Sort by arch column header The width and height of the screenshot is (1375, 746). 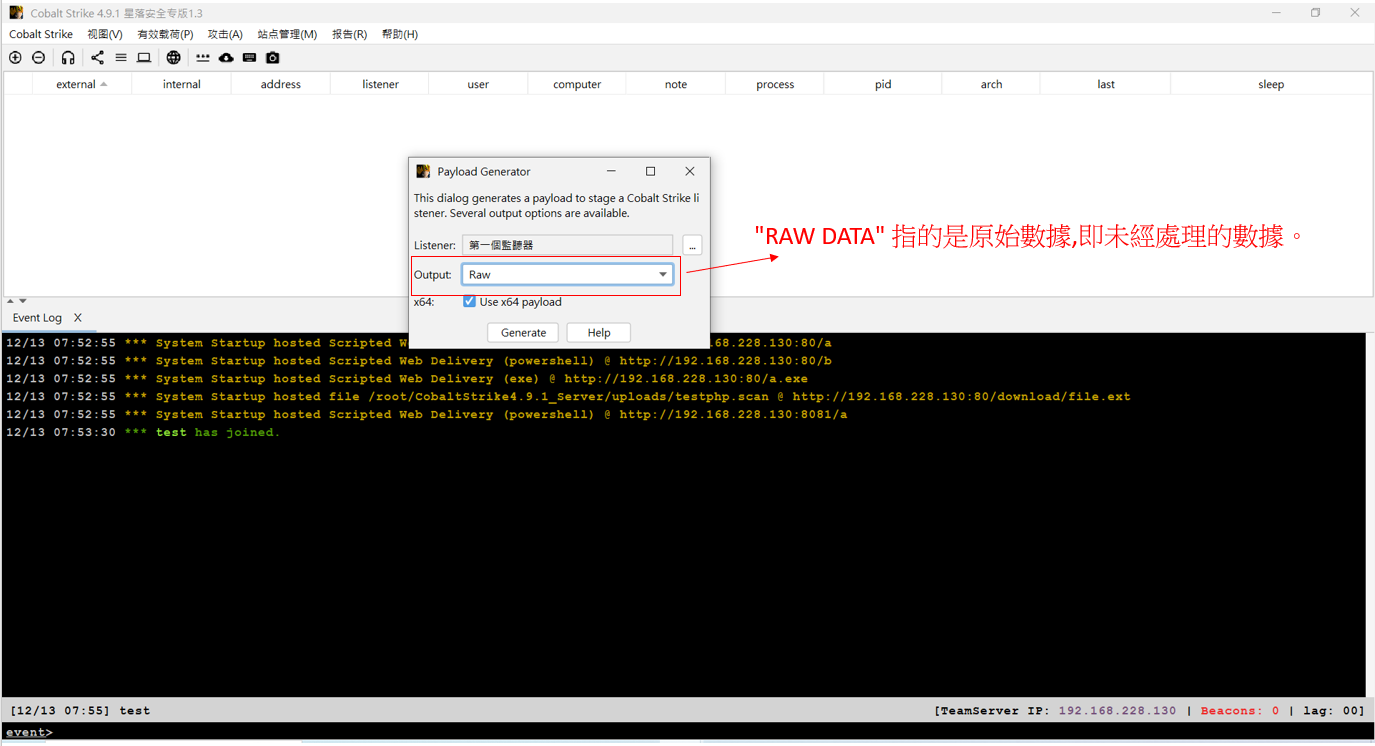(991, 84)
